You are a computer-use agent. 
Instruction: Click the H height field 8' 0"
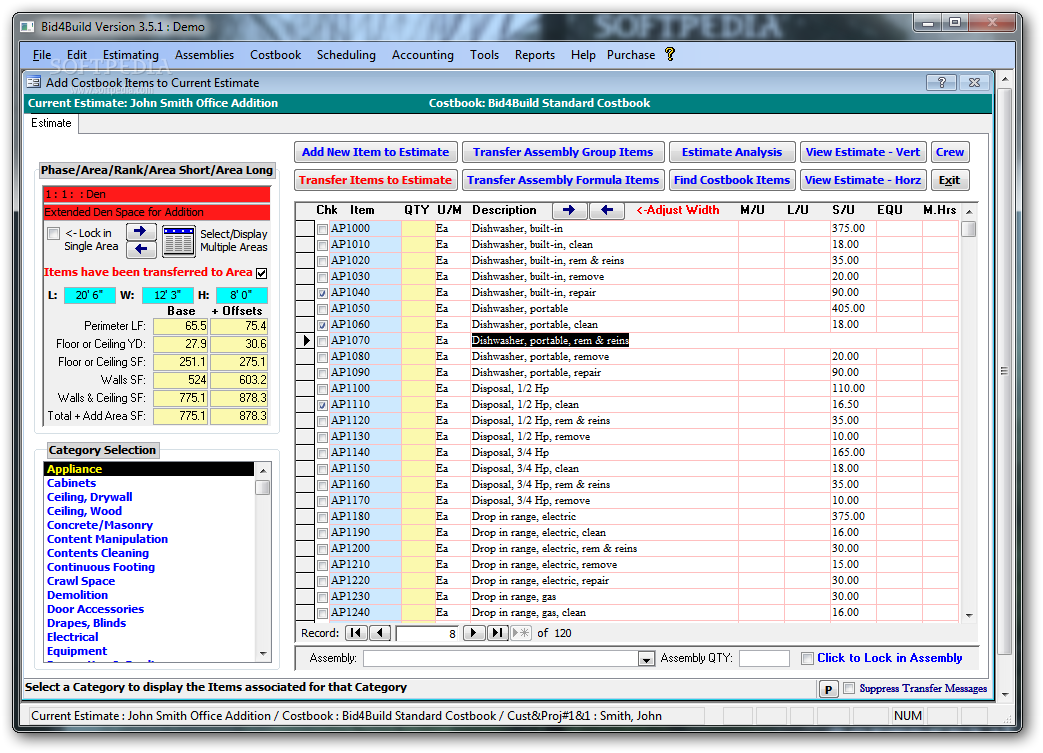click(241, 295)
